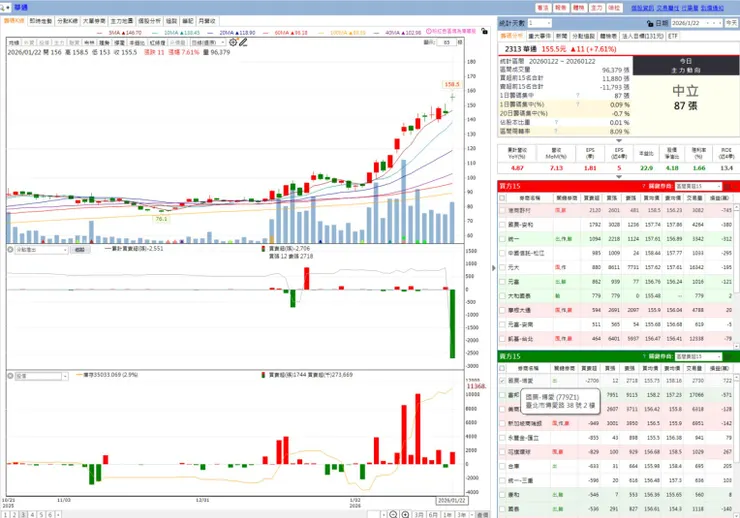Screen dimensions: 740x518
Task: Select the 3月 range button
Action: 419,515
